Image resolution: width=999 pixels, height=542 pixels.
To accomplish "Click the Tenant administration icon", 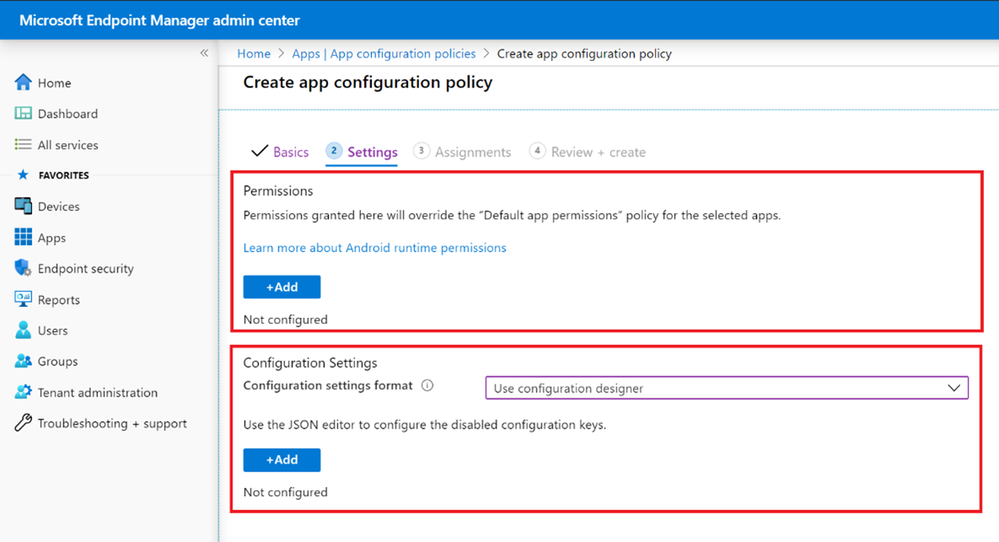I will (x=23, y=392).
